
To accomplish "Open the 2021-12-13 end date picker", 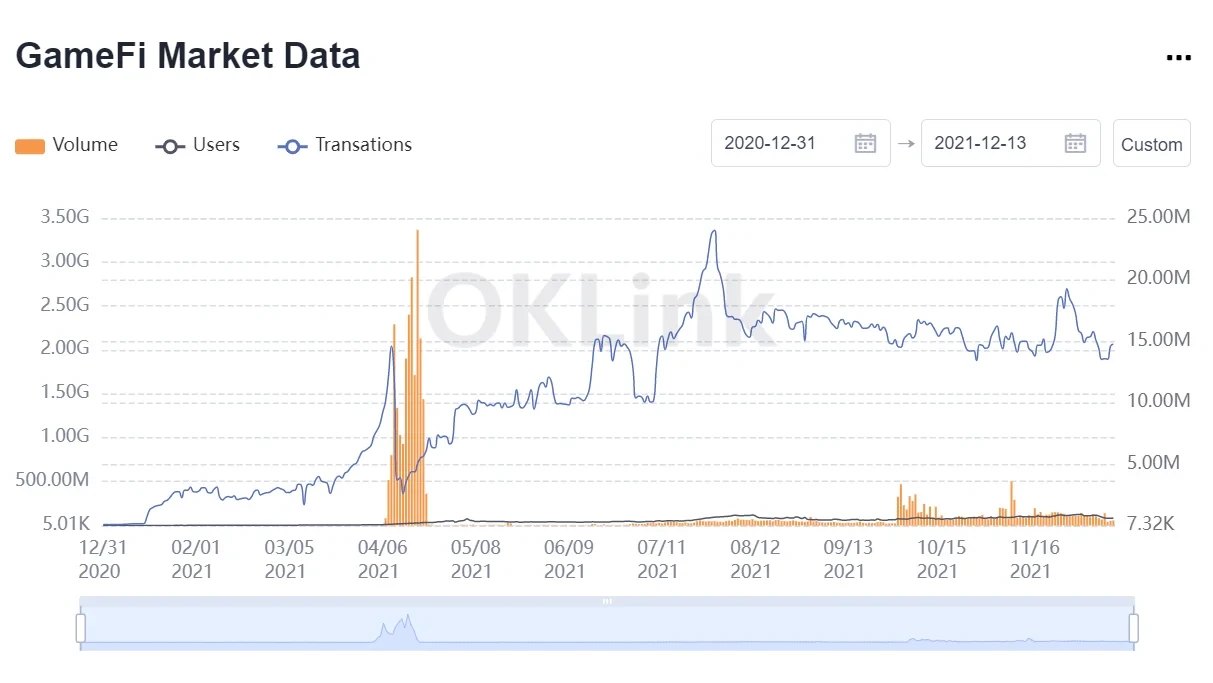I will point(980,143).
